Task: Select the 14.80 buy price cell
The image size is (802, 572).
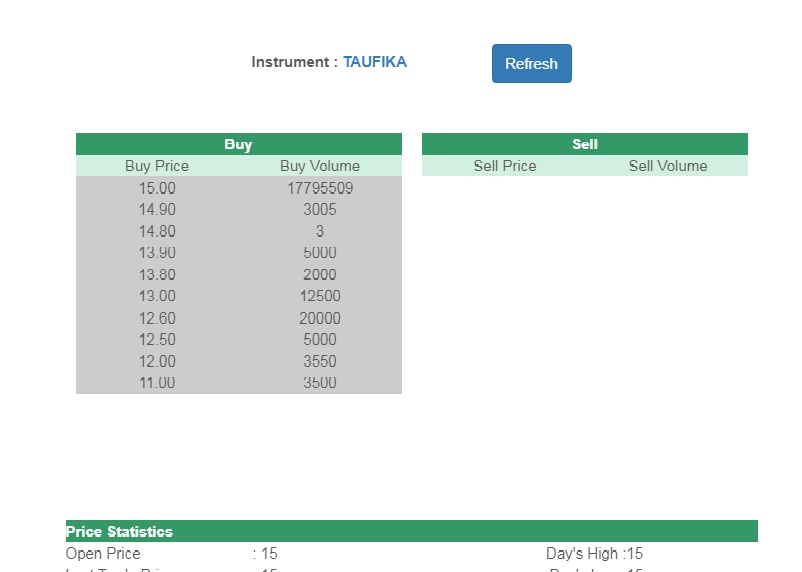Action: point(157,231)
